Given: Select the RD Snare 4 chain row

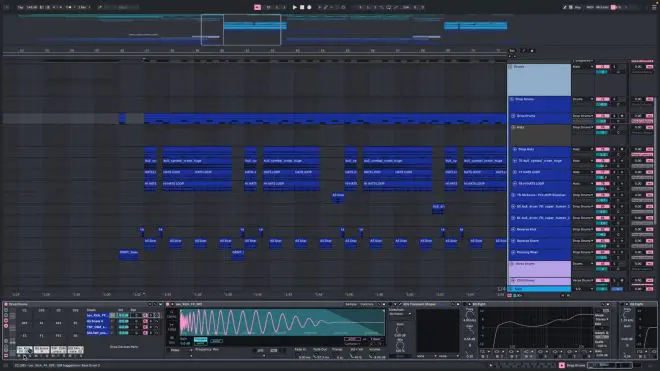Looking at the screenshot, I should click(98, 321).
